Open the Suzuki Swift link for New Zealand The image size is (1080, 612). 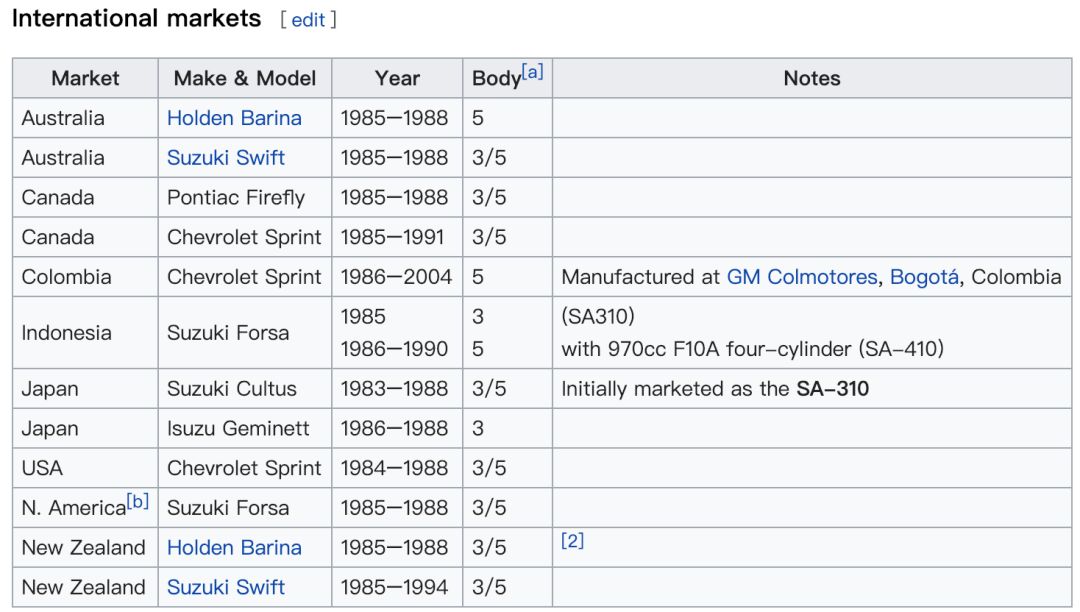click(x=226, y=587)
